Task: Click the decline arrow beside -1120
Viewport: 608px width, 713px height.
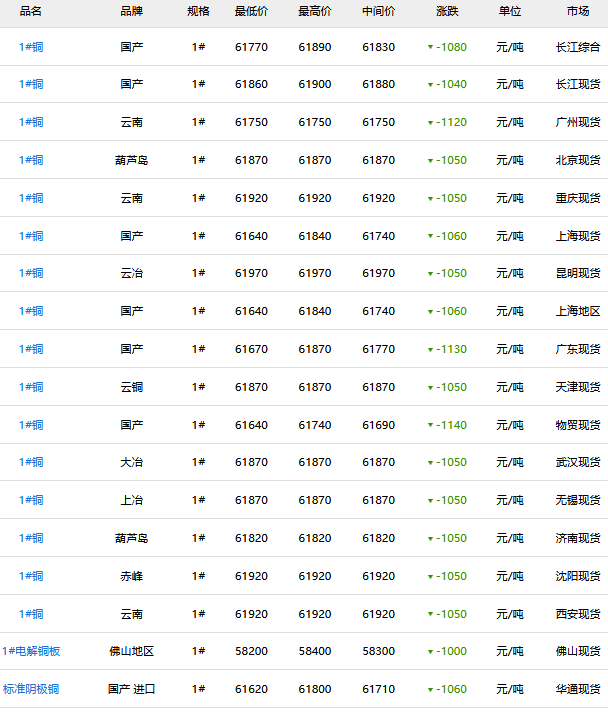Action: tap(430, 123)
